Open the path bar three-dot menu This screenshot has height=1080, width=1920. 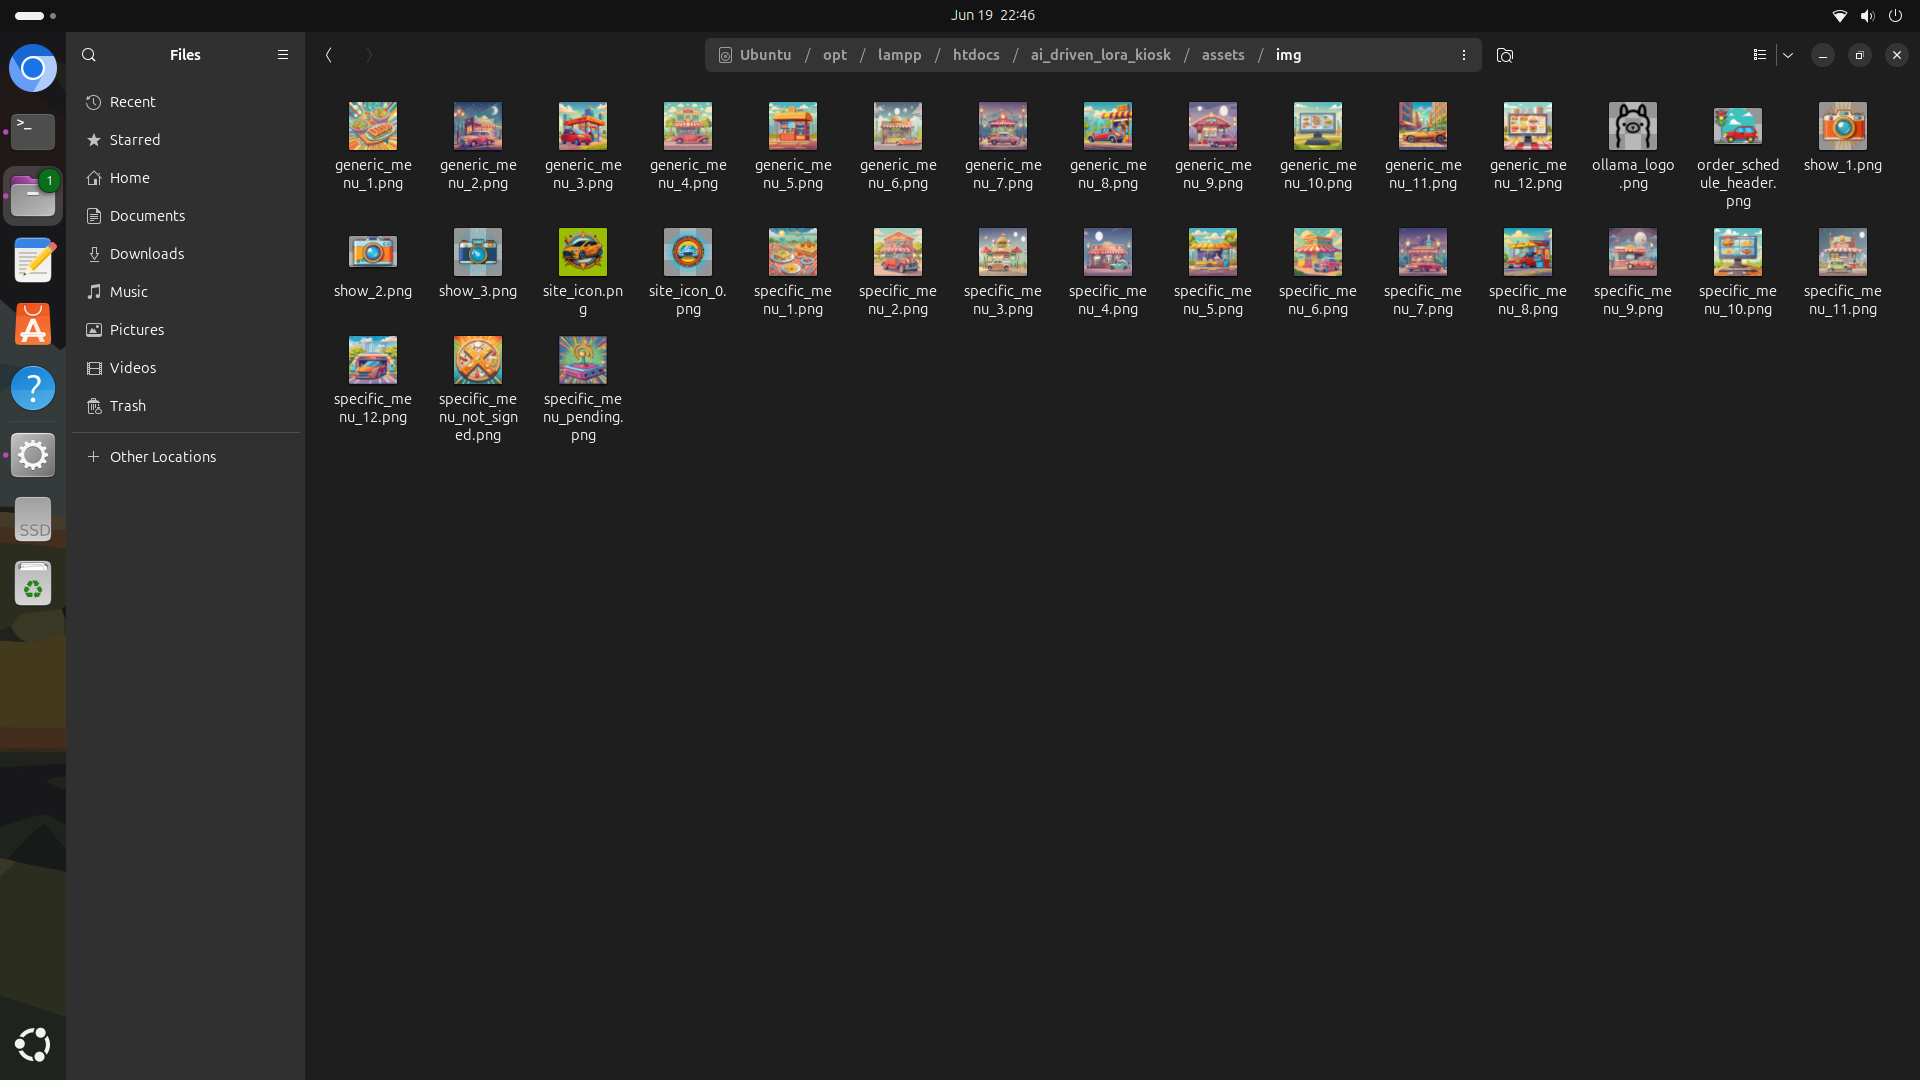pos(1464,55)
